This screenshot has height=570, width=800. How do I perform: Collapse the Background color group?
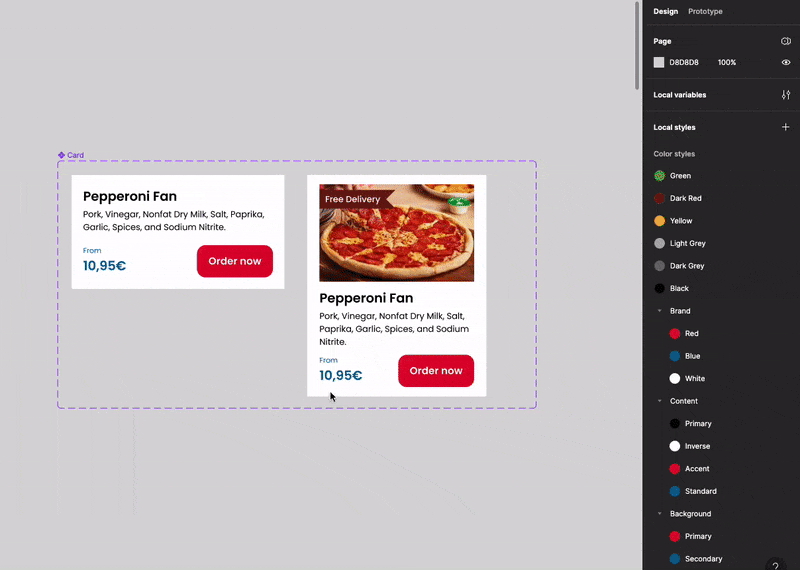(x=660, y=514)
